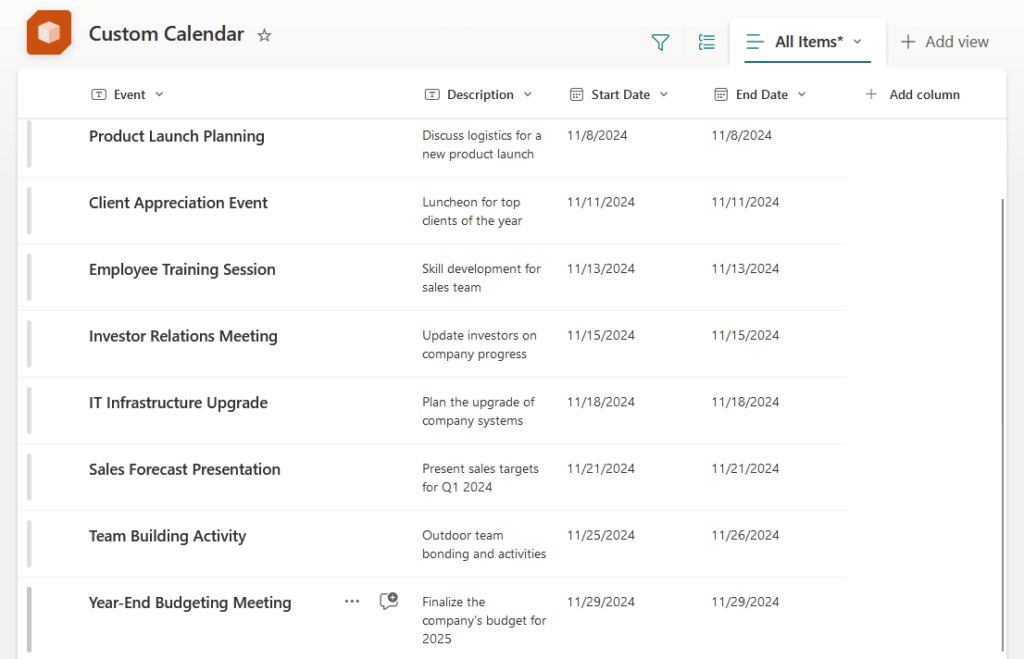Click Add column
This screenshot has height=659, width=1024.
pyautogui.click(x=912, y=94)
